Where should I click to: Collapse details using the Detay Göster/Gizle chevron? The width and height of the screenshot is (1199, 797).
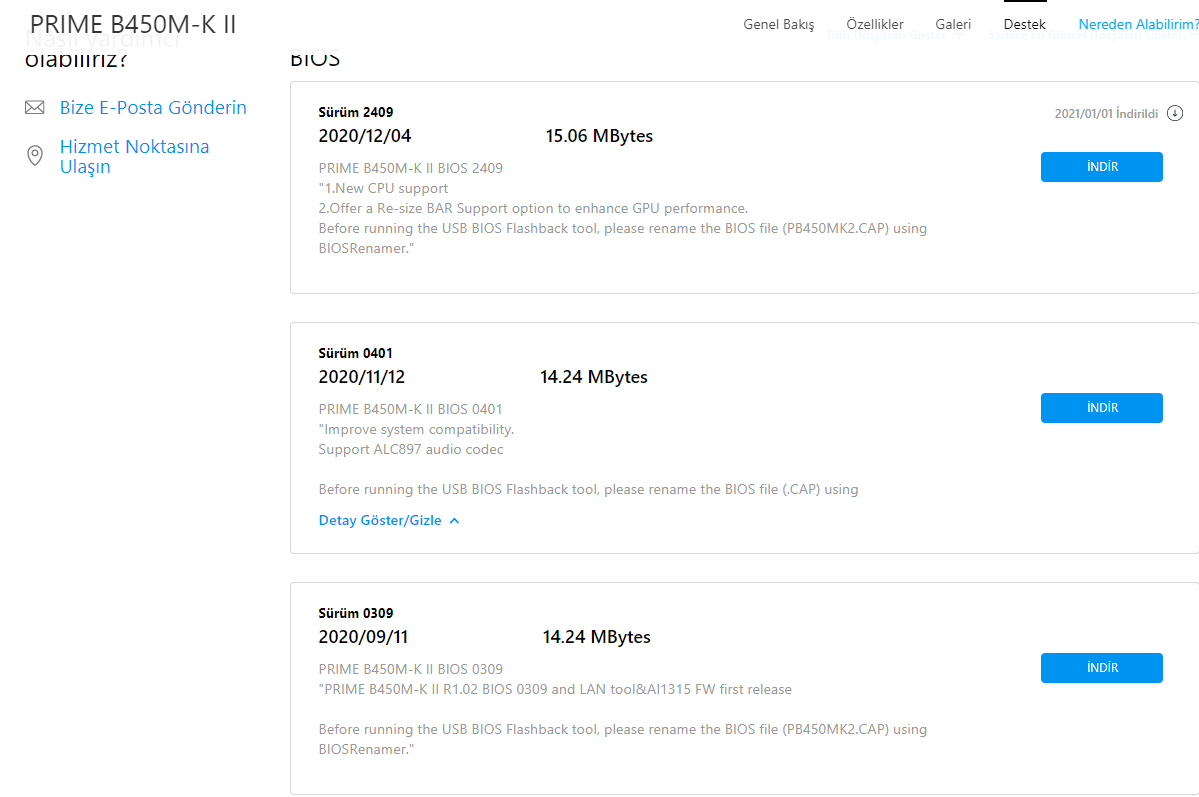[x=454, y=521]
